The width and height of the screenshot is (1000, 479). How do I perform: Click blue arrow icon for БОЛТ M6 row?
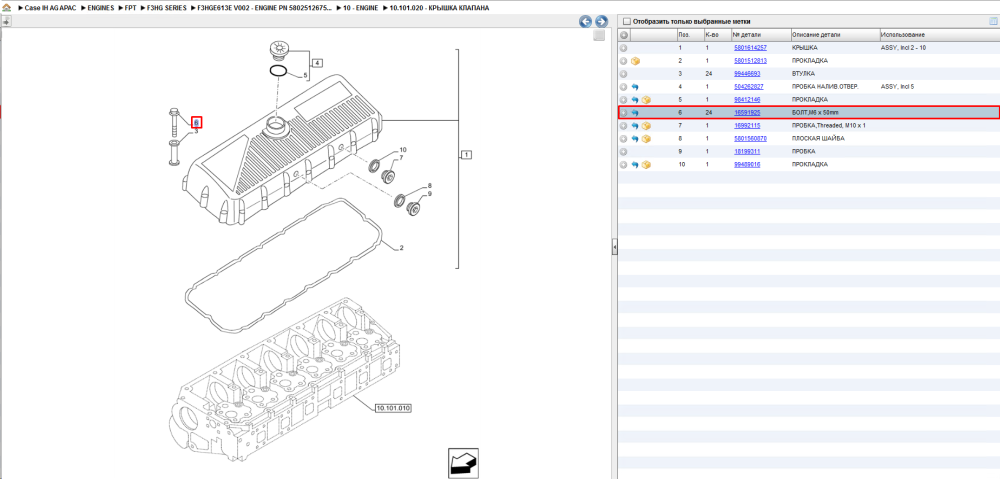pyautogui.click(x=635, y=113)
